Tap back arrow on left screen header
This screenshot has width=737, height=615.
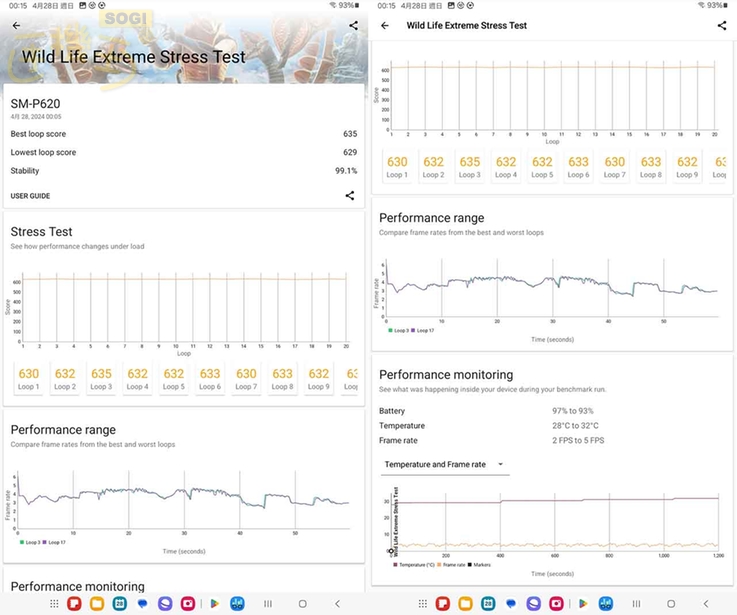click(x=16, y=25)
